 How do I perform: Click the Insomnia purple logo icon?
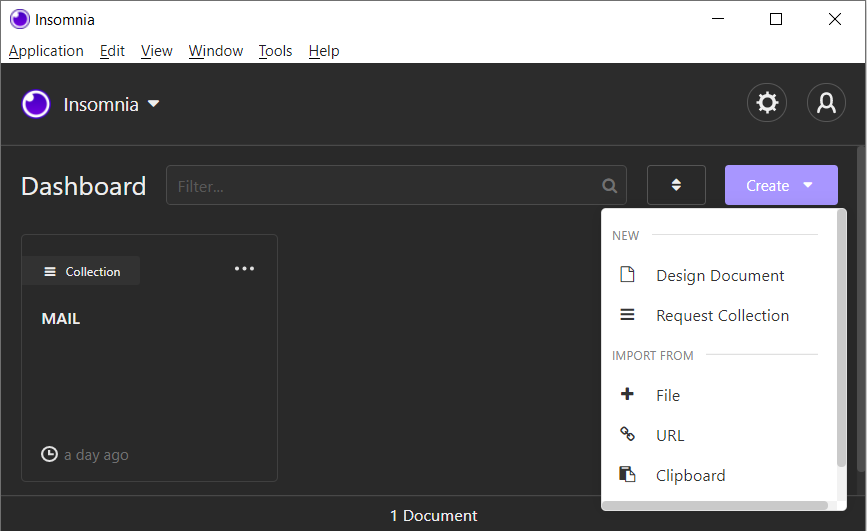point(36,104)
